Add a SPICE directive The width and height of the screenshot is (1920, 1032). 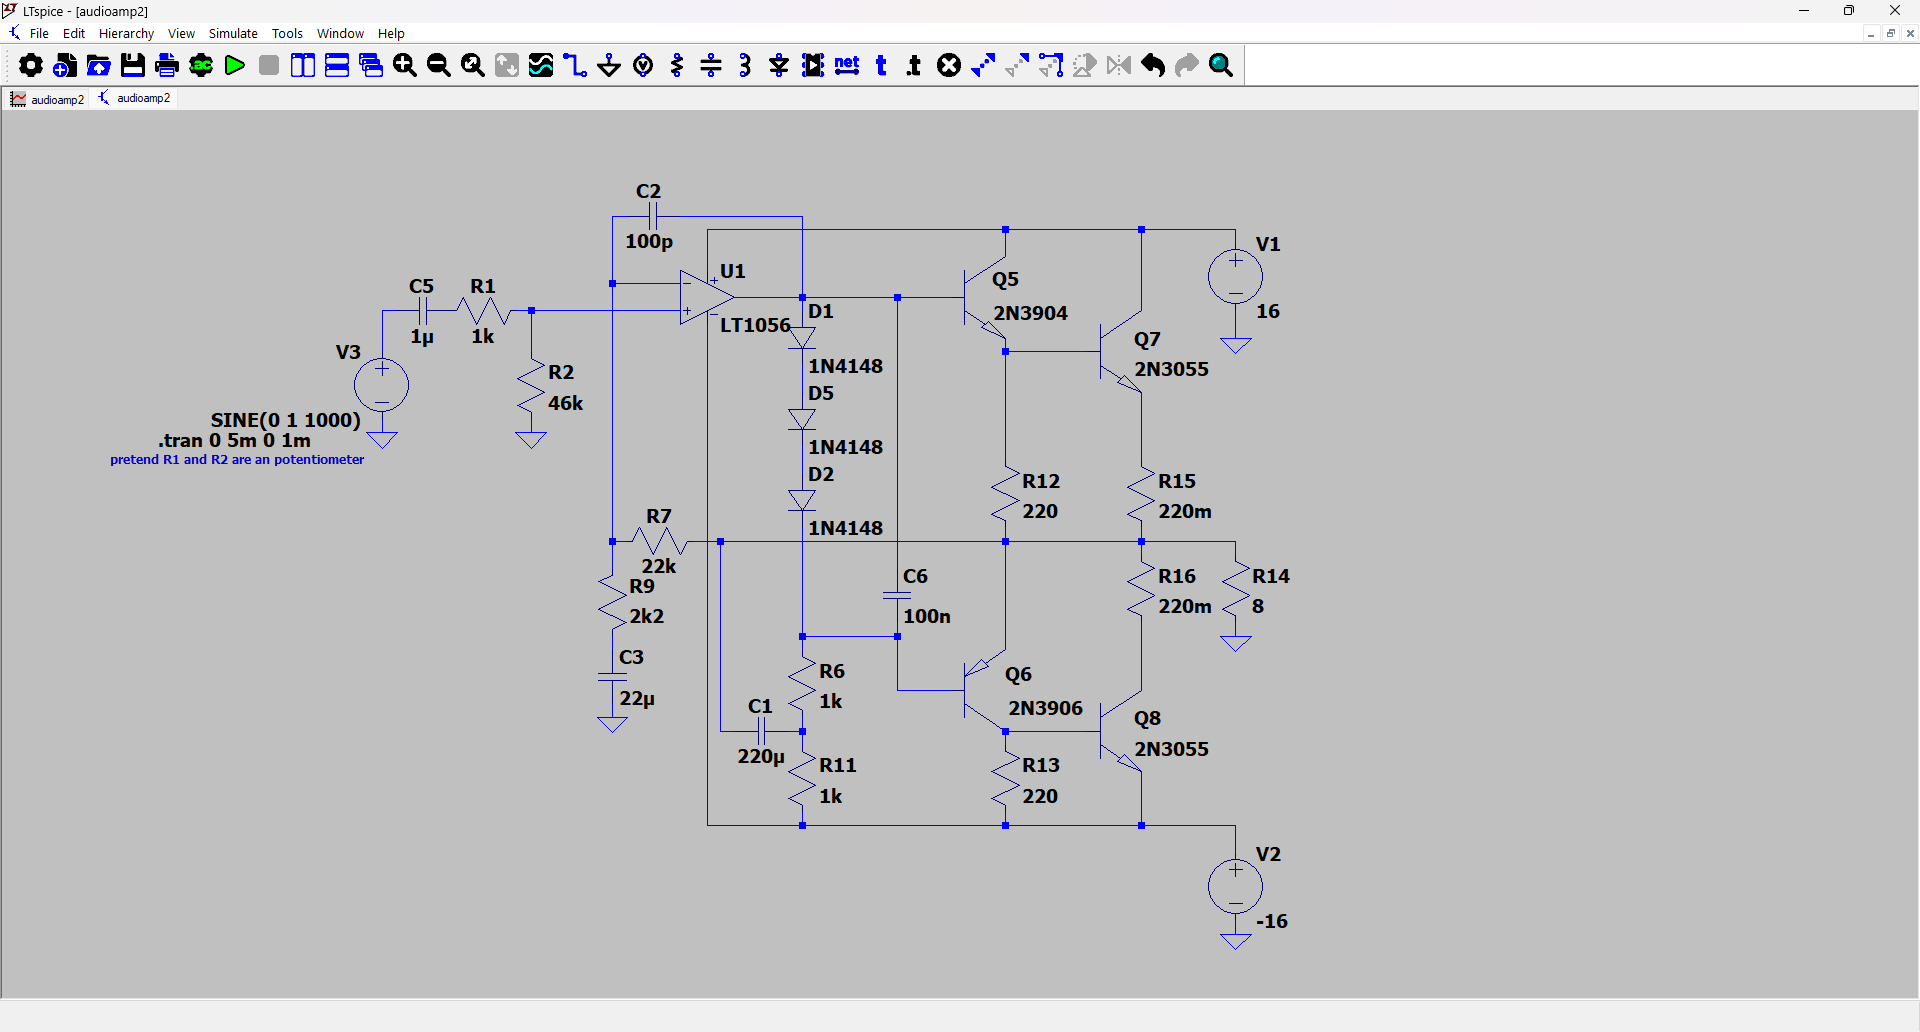pyautogui.click(x=914, y=66)
